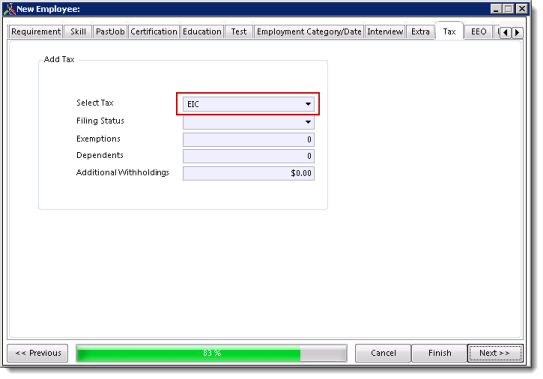Click the green 83% progress bar
543x379 pixels.
pos(212,353)
